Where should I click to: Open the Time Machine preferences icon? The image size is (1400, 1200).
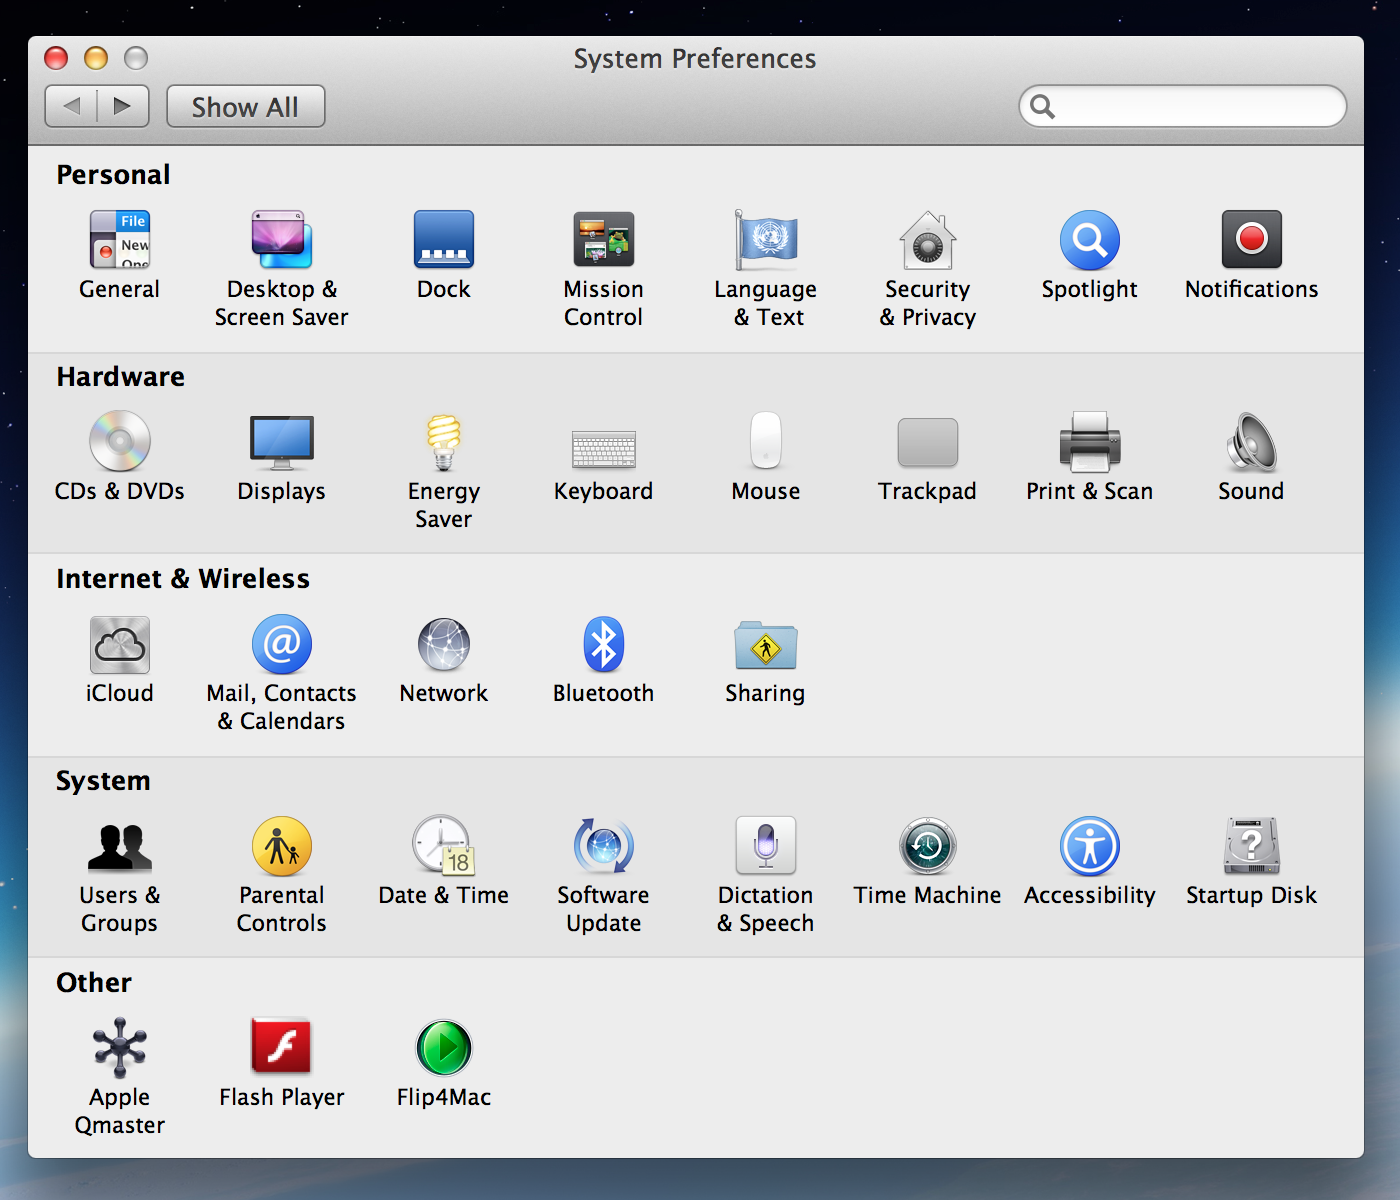tap(928, 847)
